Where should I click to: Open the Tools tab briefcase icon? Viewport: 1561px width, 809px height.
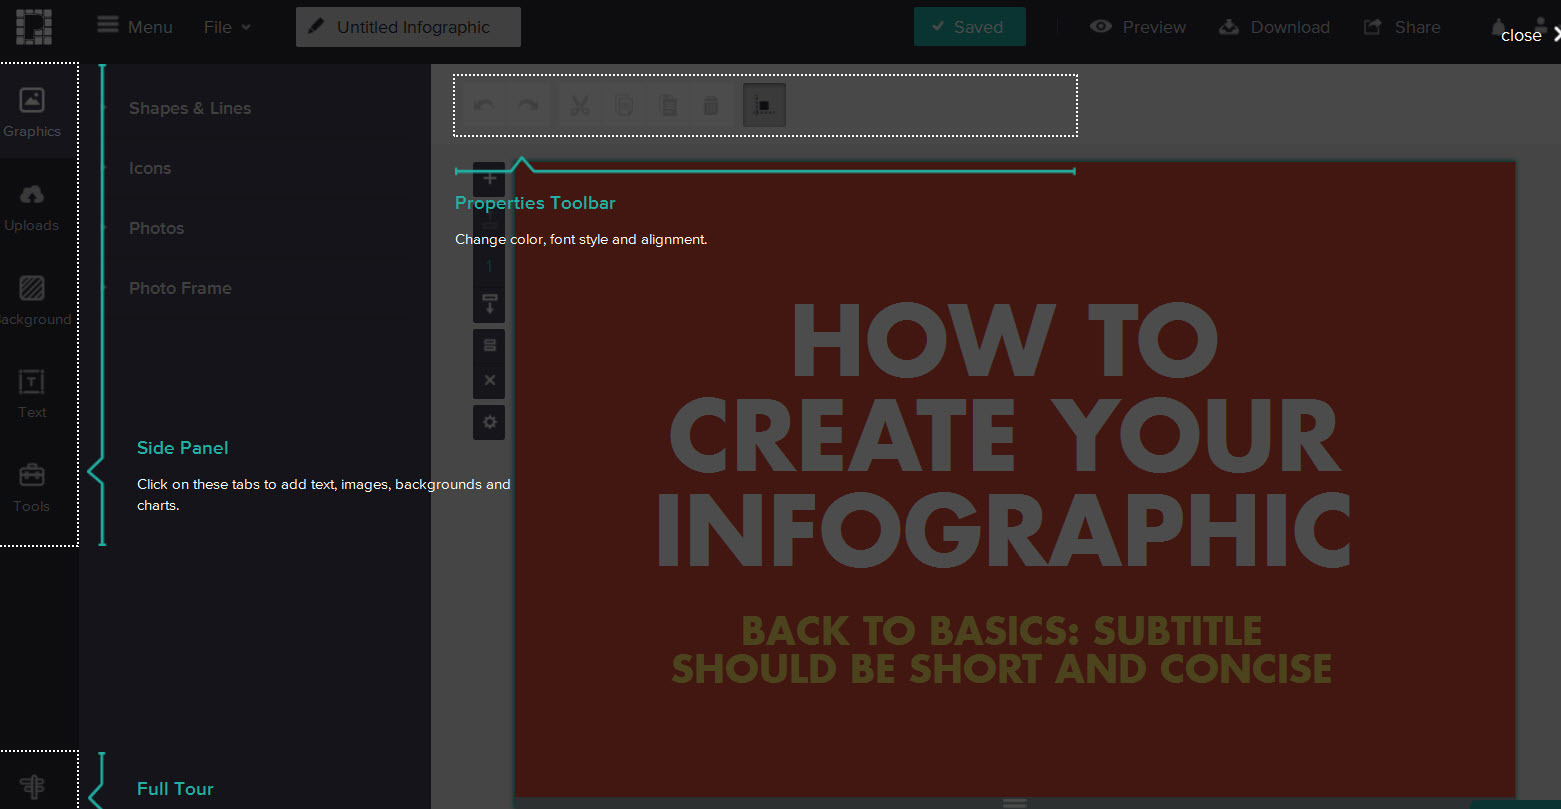(32, 474)
